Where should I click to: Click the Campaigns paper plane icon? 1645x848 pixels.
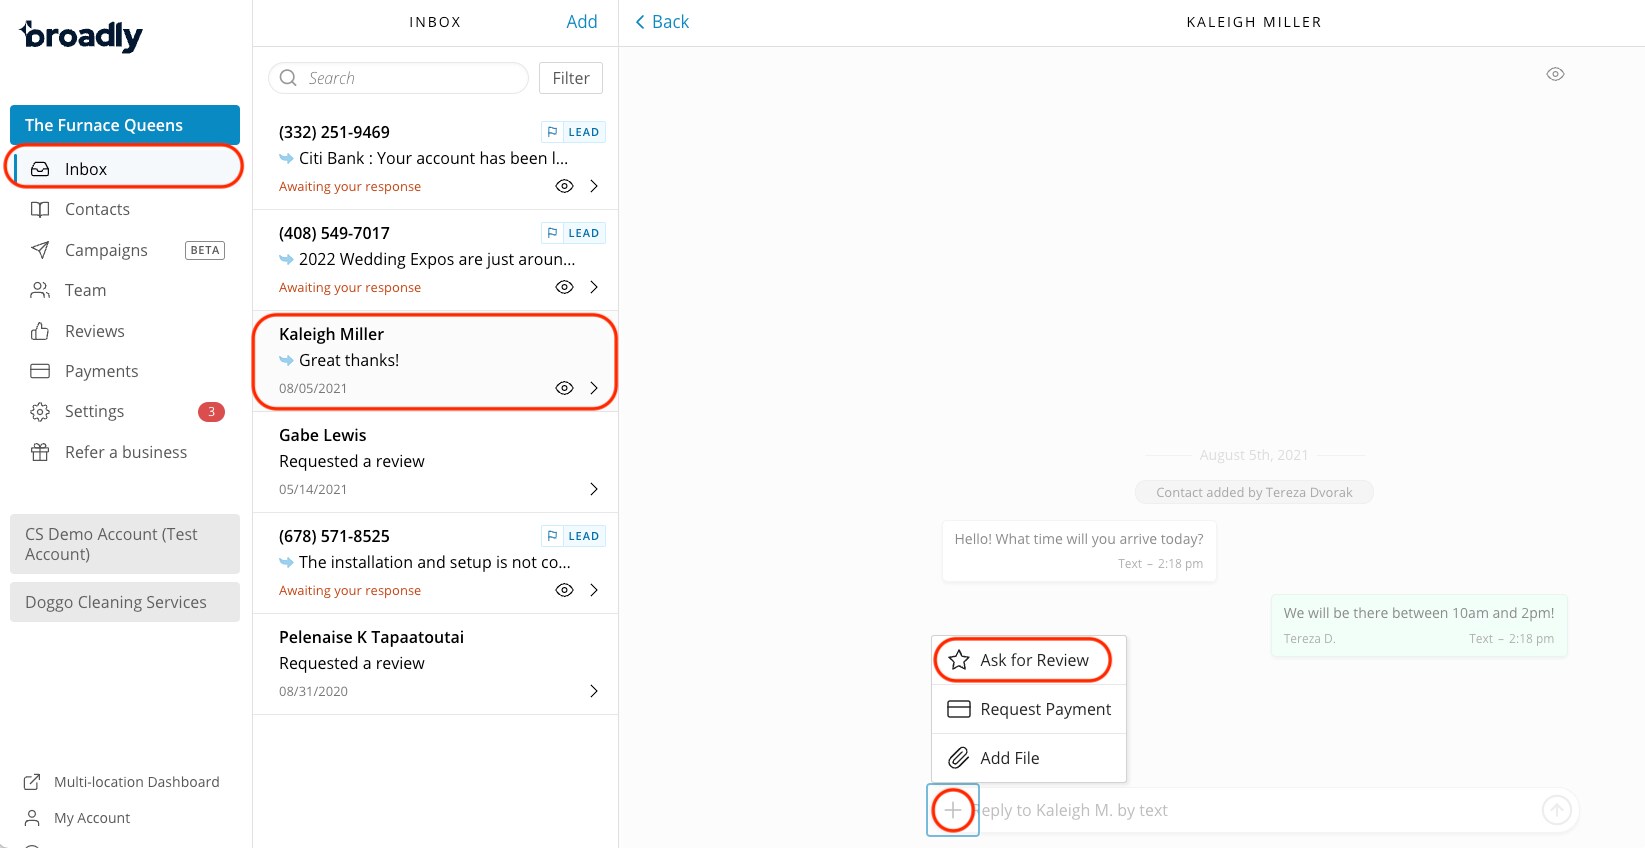point(40,250)
